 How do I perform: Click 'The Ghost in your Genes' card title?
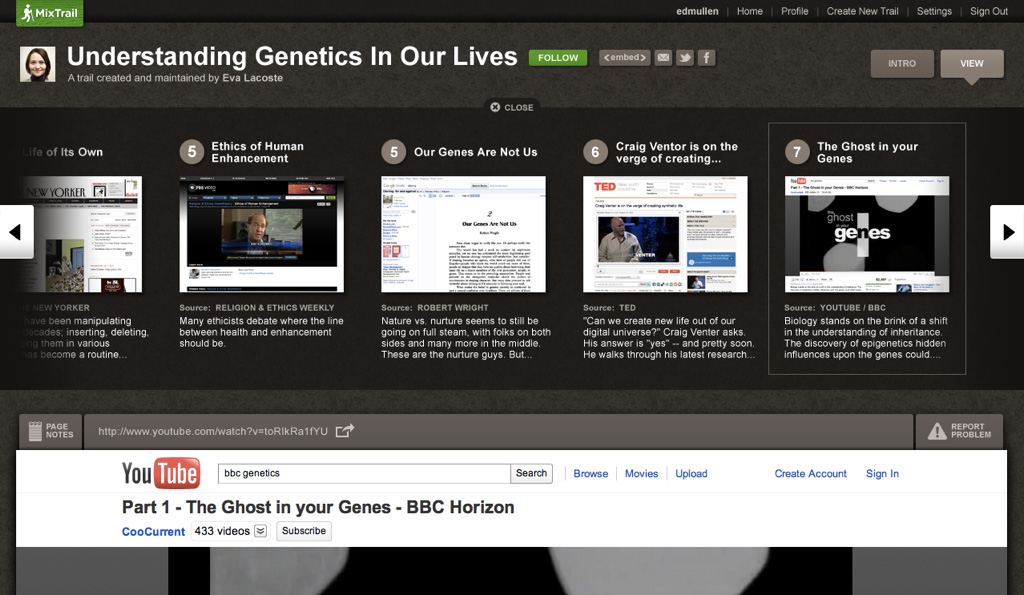[867, 152]
